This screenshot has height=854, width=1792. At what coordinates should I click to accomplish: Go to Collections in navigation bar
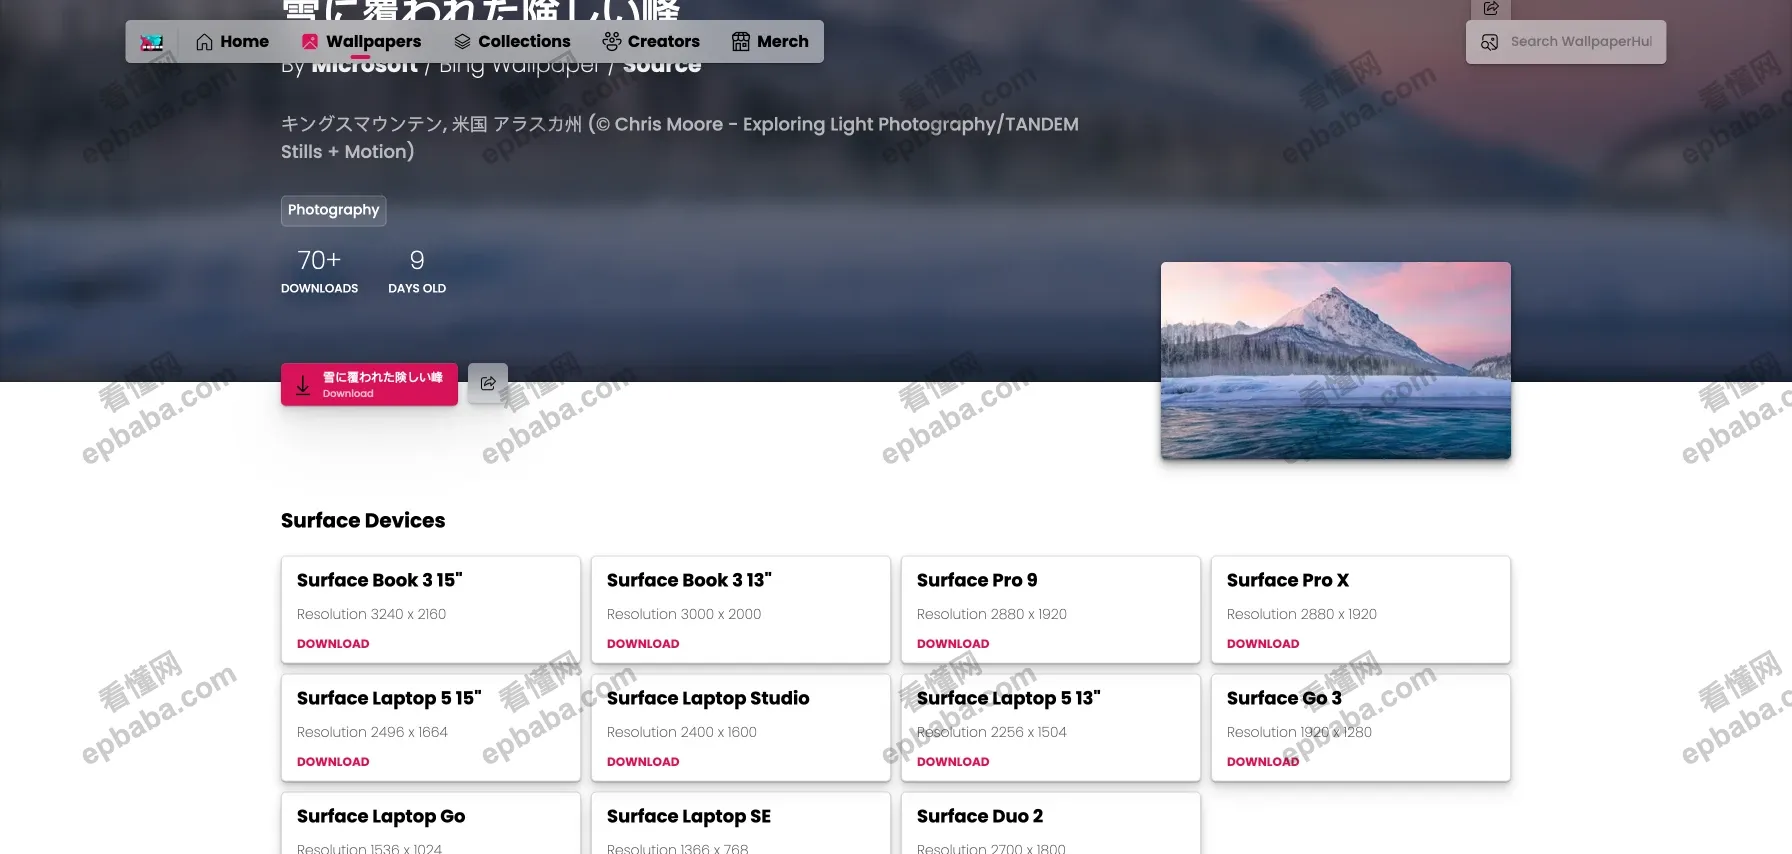[512, 42]
